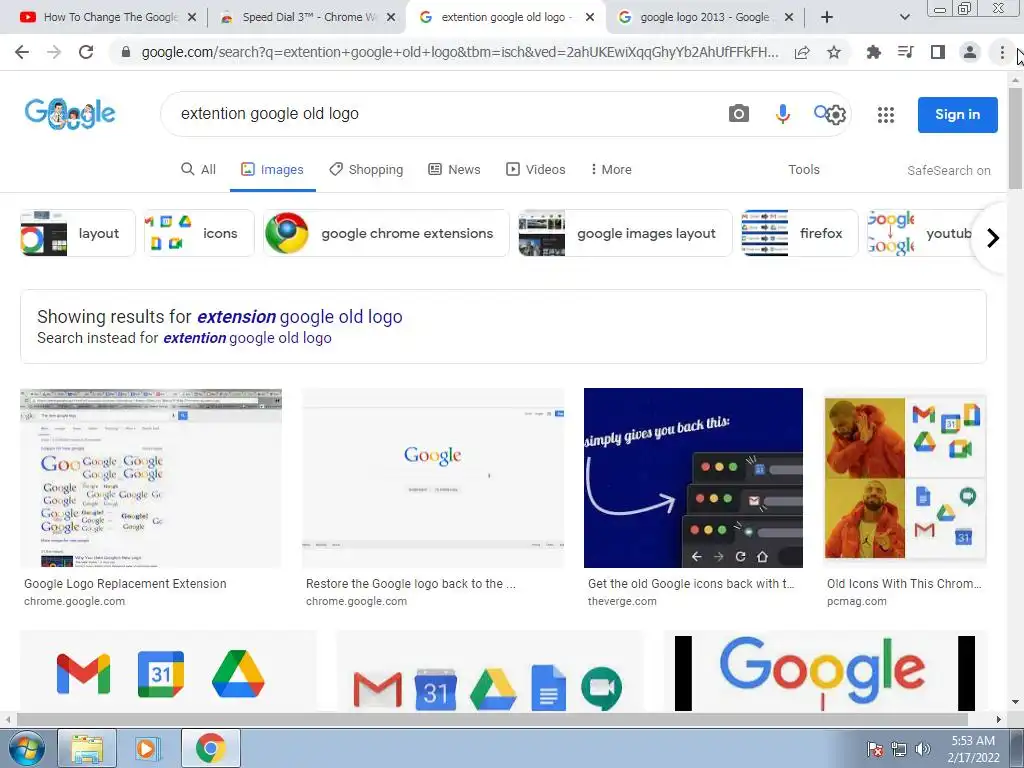Open the pcmag Drake meme thumbnail
Screen dimensions: 1024x768
tap(905, 478)
